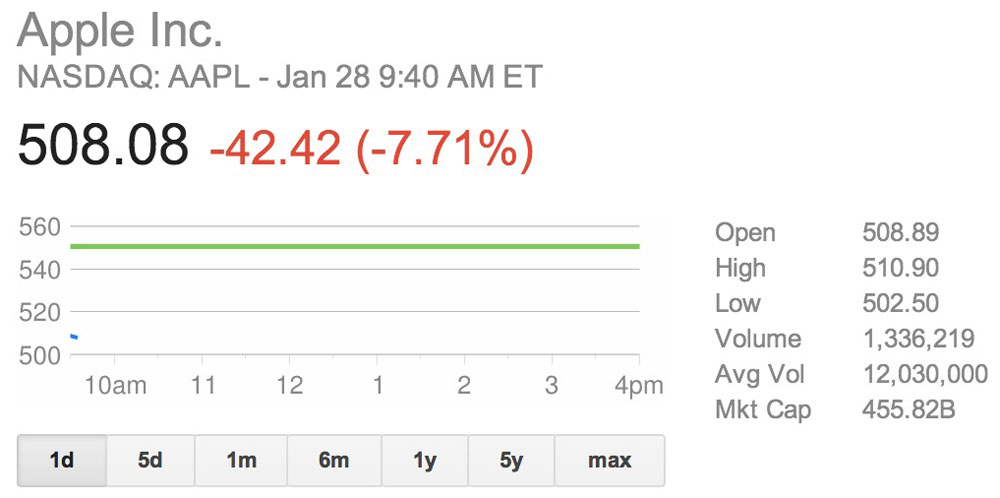Switch to the 6m range
Viewport: 1000px width, 498px height.
click(334, 460)
